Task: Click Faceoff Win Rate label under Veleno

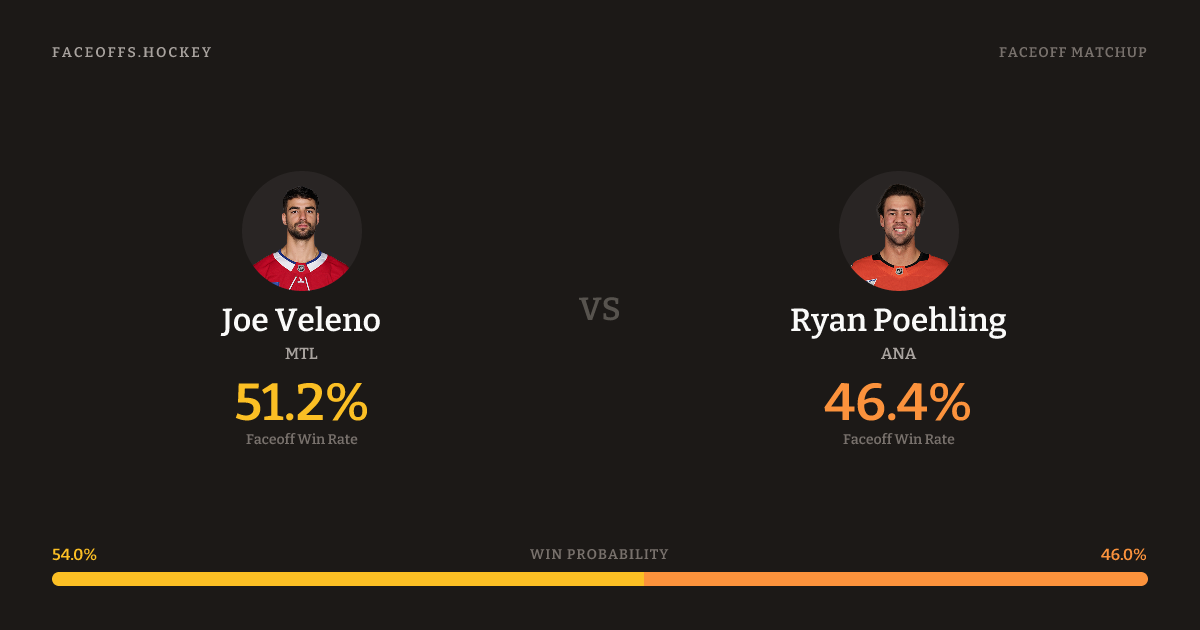Action: (x=301, y=439)
